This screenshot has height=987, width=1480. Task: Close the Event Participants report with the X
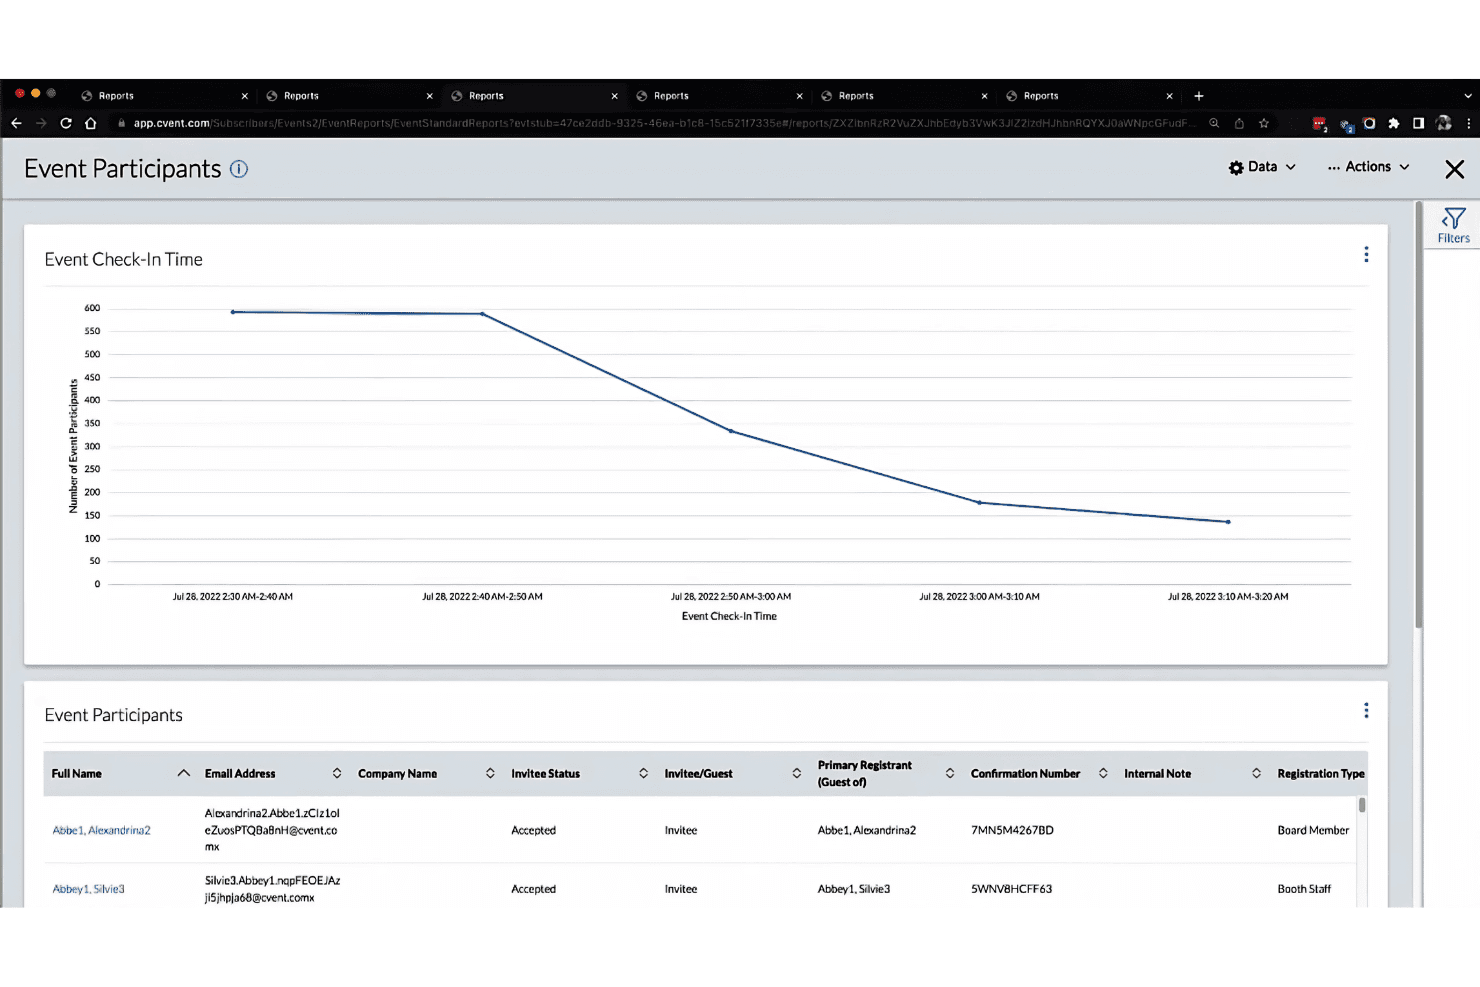pos(1454,169)
